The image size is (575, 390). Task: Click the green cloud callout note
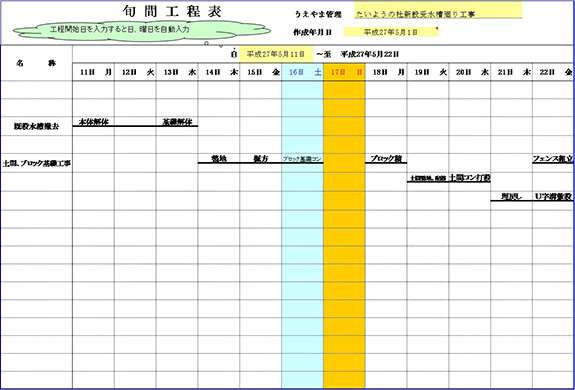142,30
